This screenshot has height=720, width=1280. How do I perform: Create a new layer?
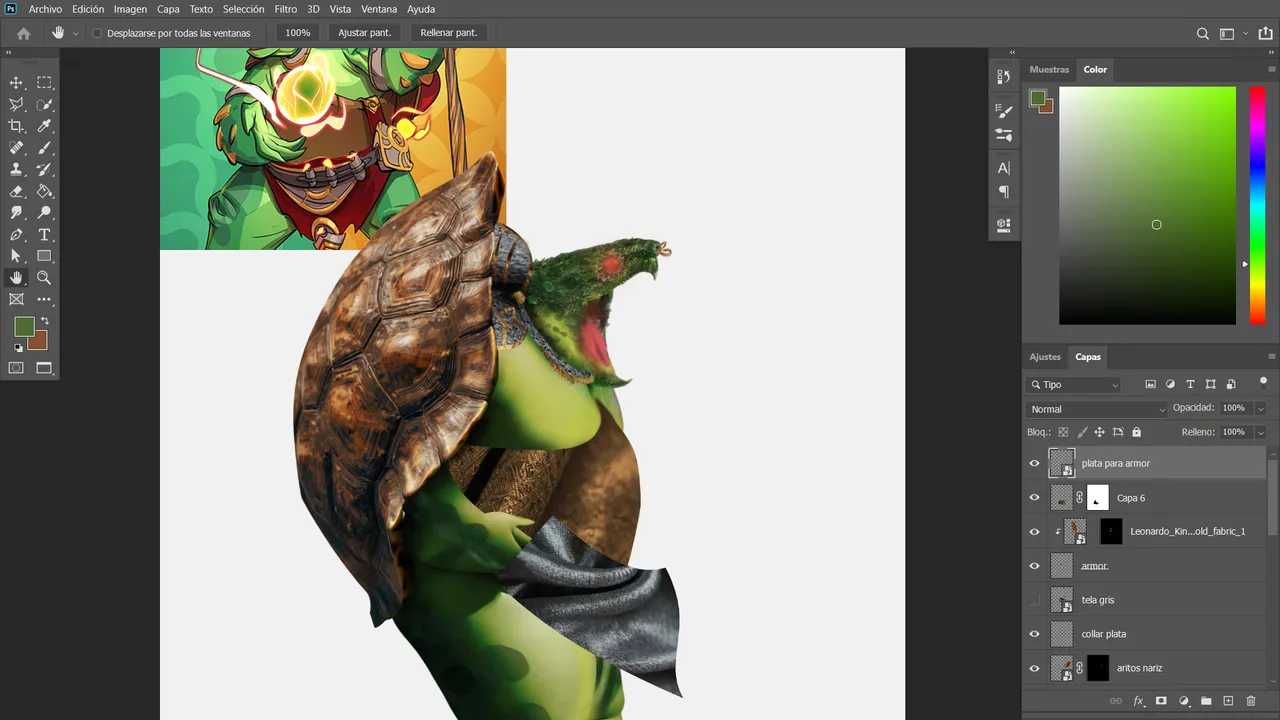click(x=1228, y=701)
